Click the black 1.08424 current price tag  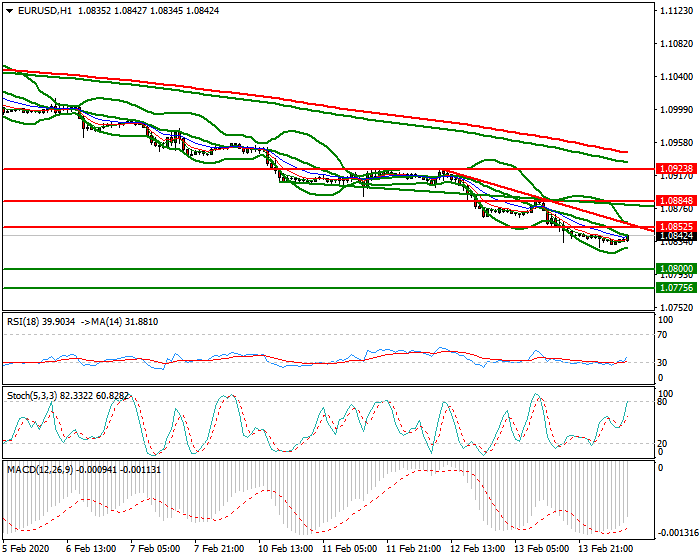pos(676,236)
